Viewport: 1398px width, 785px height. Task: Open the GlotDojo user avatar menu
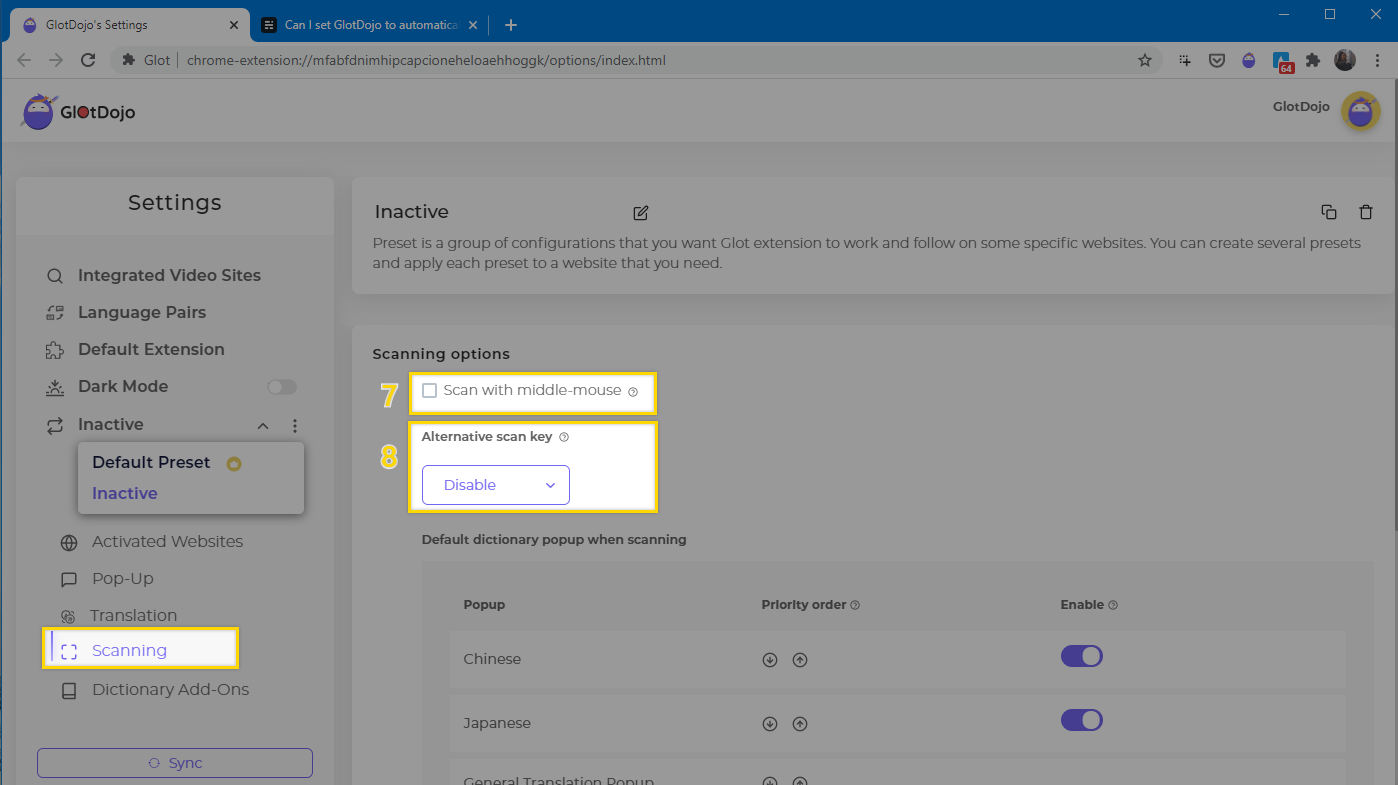click(1360, 111)
